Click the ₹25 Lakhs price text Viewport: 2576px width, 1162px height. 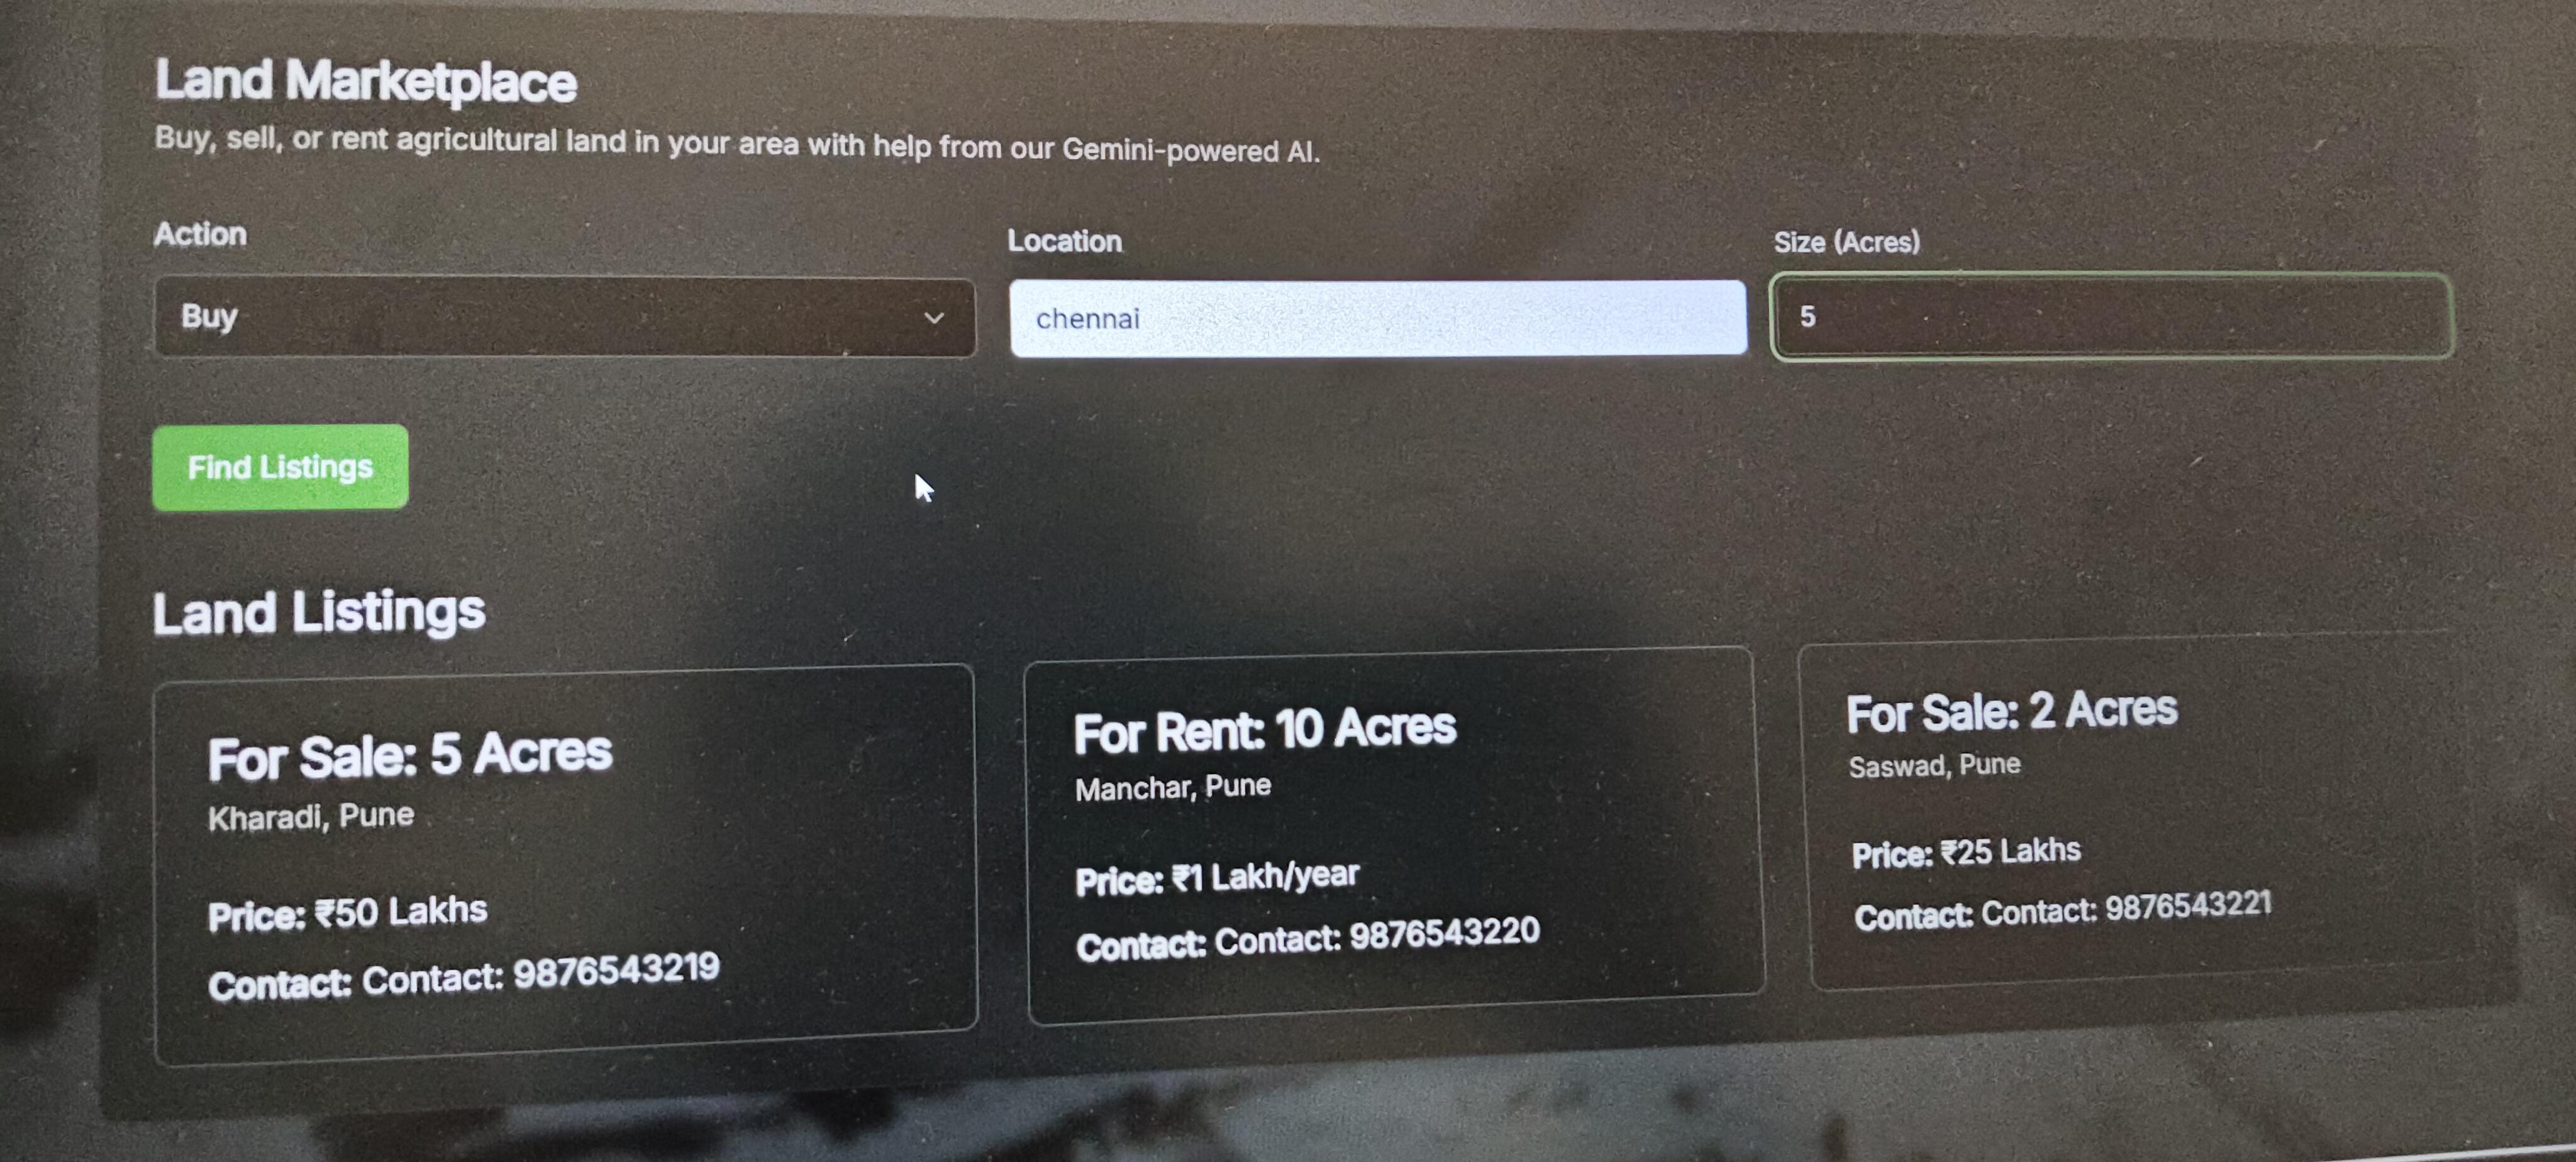pos(2010,851)
